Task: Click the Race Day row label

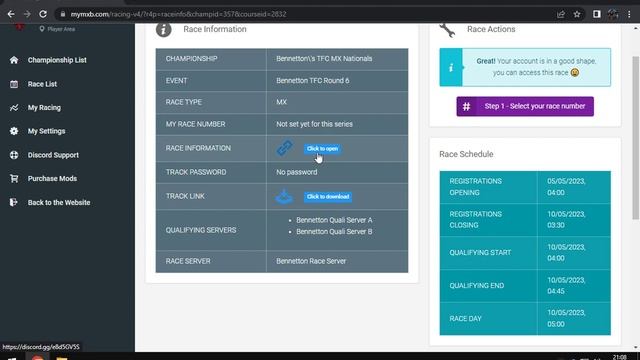Action: (x=465, y=319)
